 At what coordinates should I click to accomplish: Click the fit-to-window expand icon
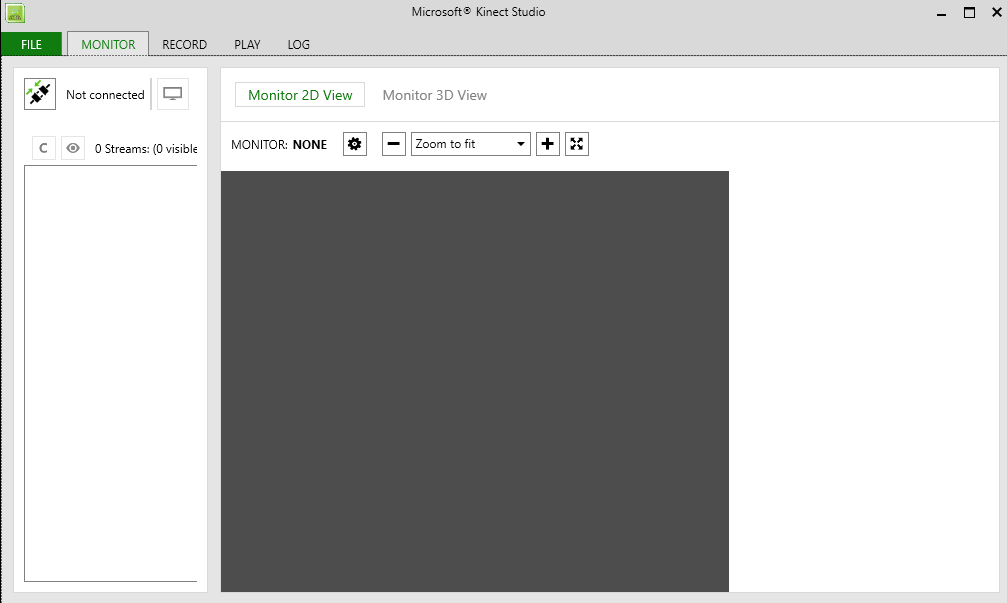(x=576, y=143)
